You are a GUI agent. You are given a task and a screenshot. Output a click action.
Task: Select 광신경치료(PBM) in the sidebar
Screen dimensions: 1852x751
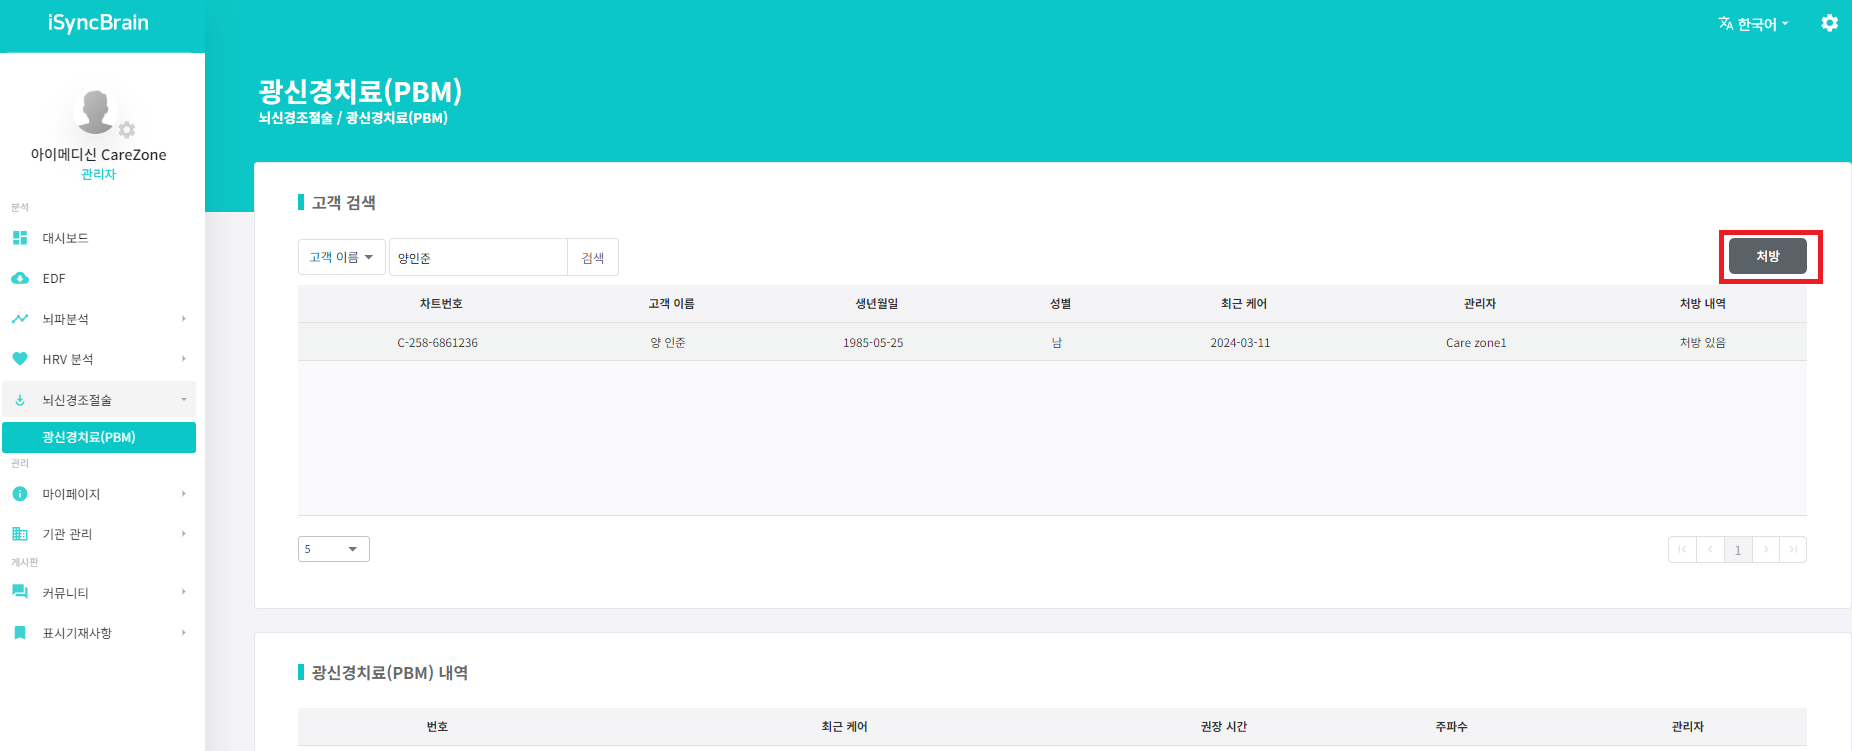99,437
